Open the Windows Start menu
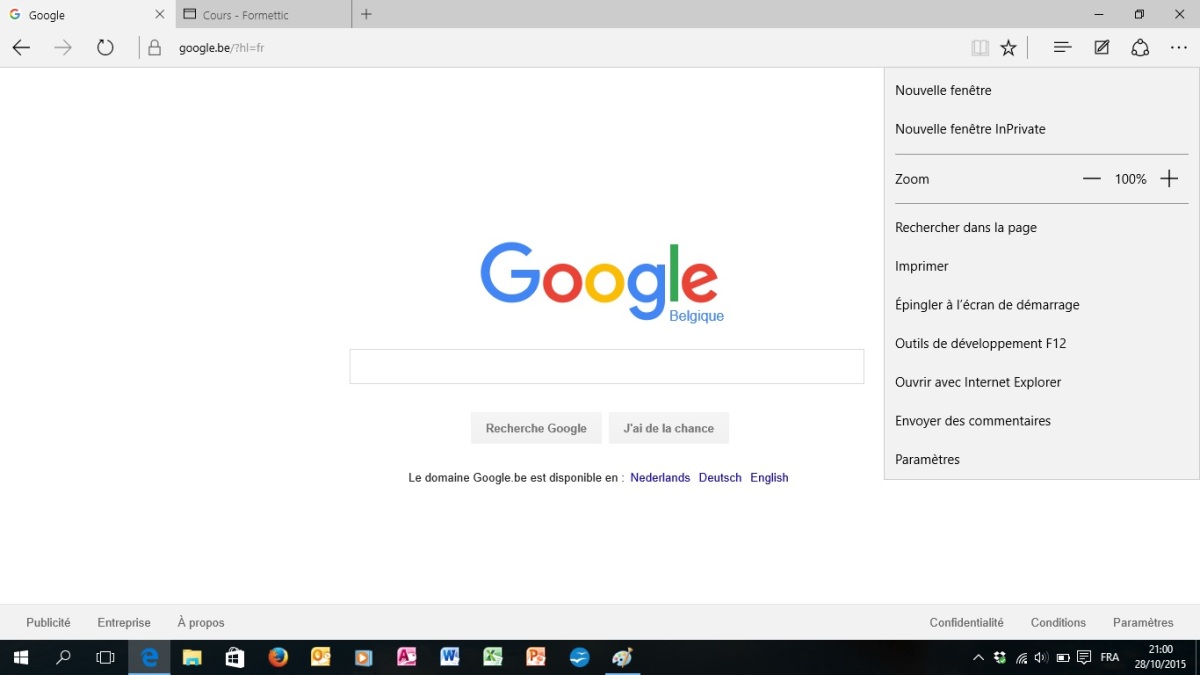The height and width of the screenshot is (675, 1200). pyautogui.click(x=20, y=657)
